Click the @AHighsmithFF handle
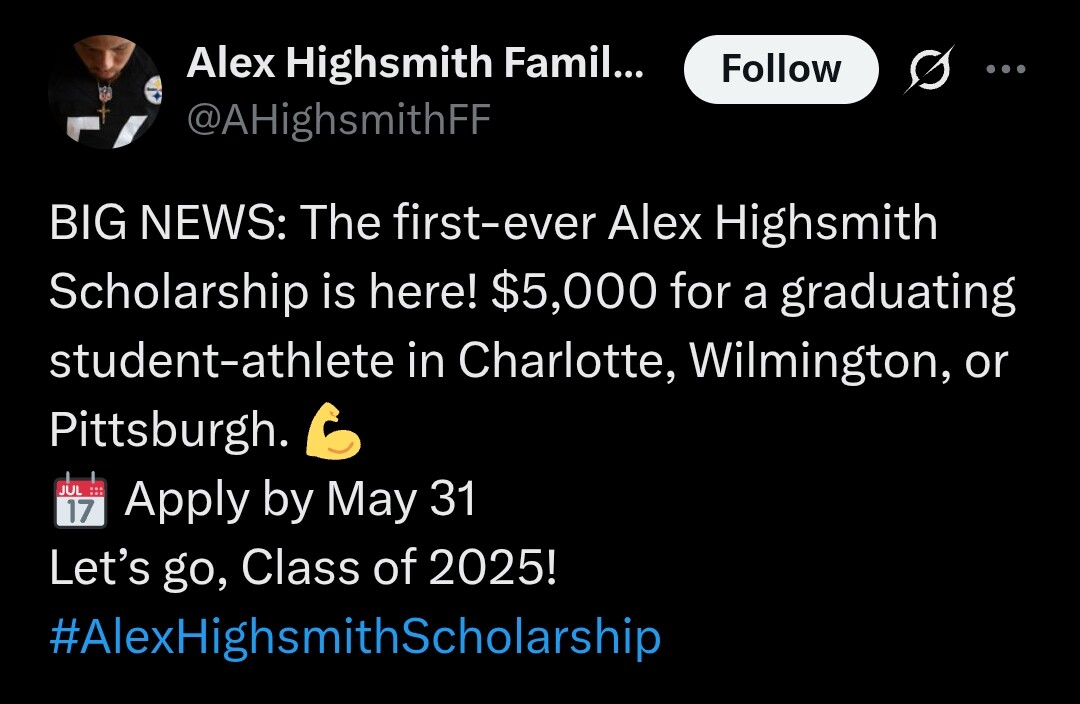Screen dimensions: 1080x704 (338, 121)
